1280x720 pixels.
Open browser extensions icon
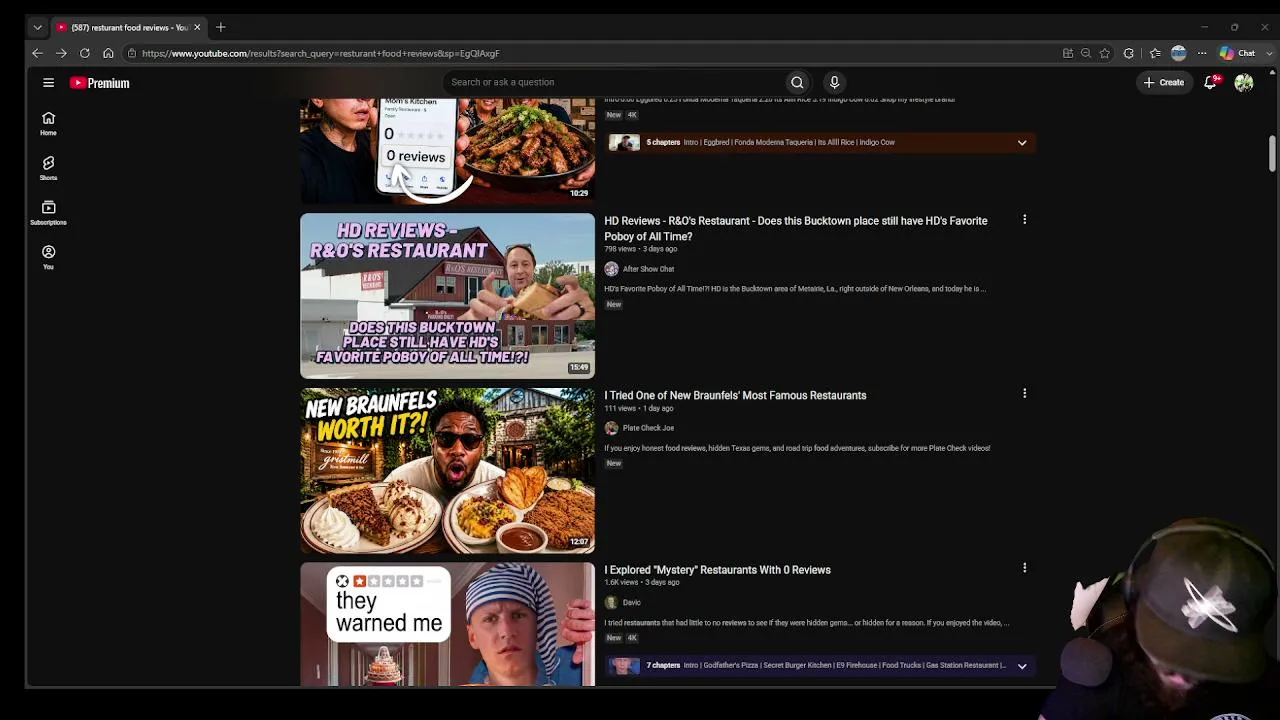[1129, 53]
